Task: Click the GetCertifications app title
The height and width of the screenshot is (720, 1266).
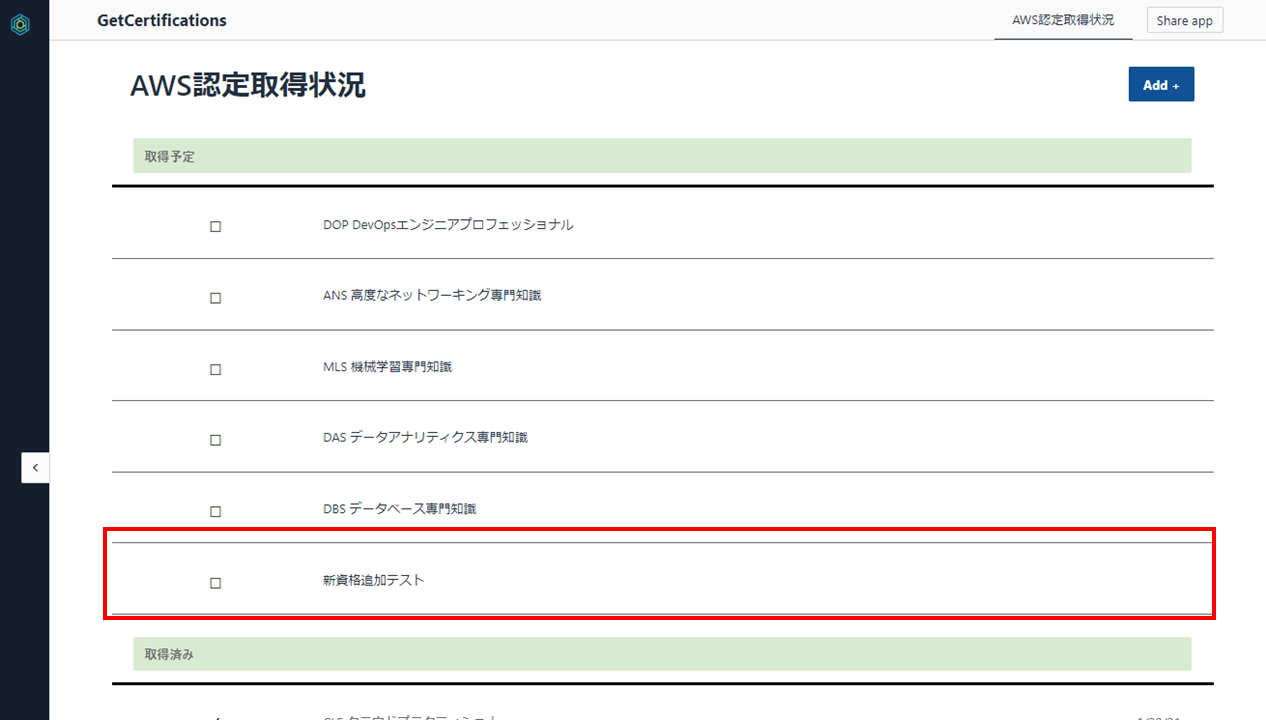Action: [x=162, y=20]
